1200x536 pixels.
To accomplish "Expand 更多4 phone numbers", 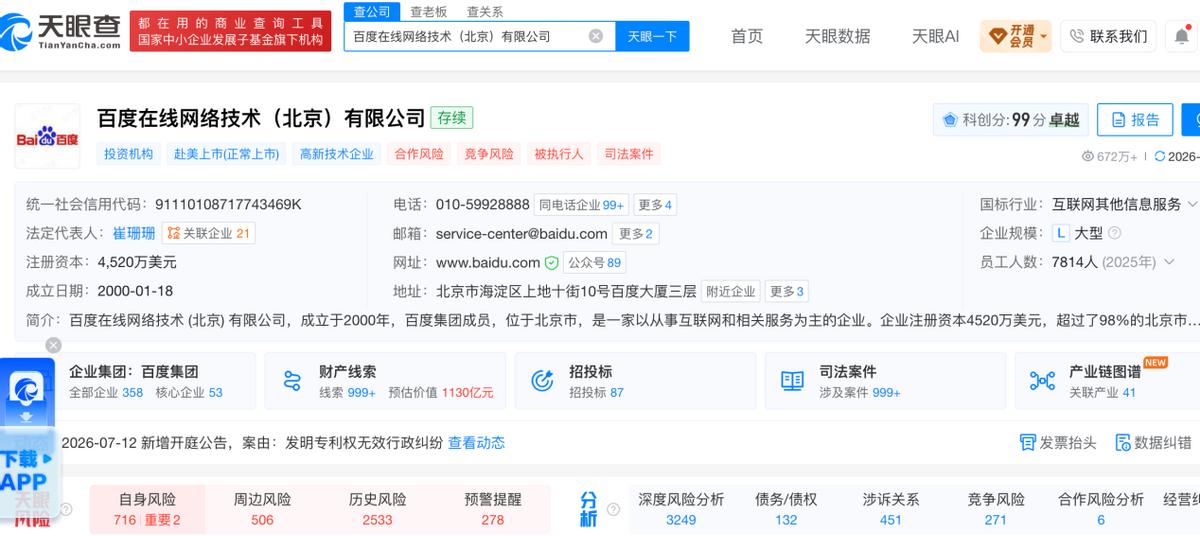I will pyautogui.click(x=656, y=205).
